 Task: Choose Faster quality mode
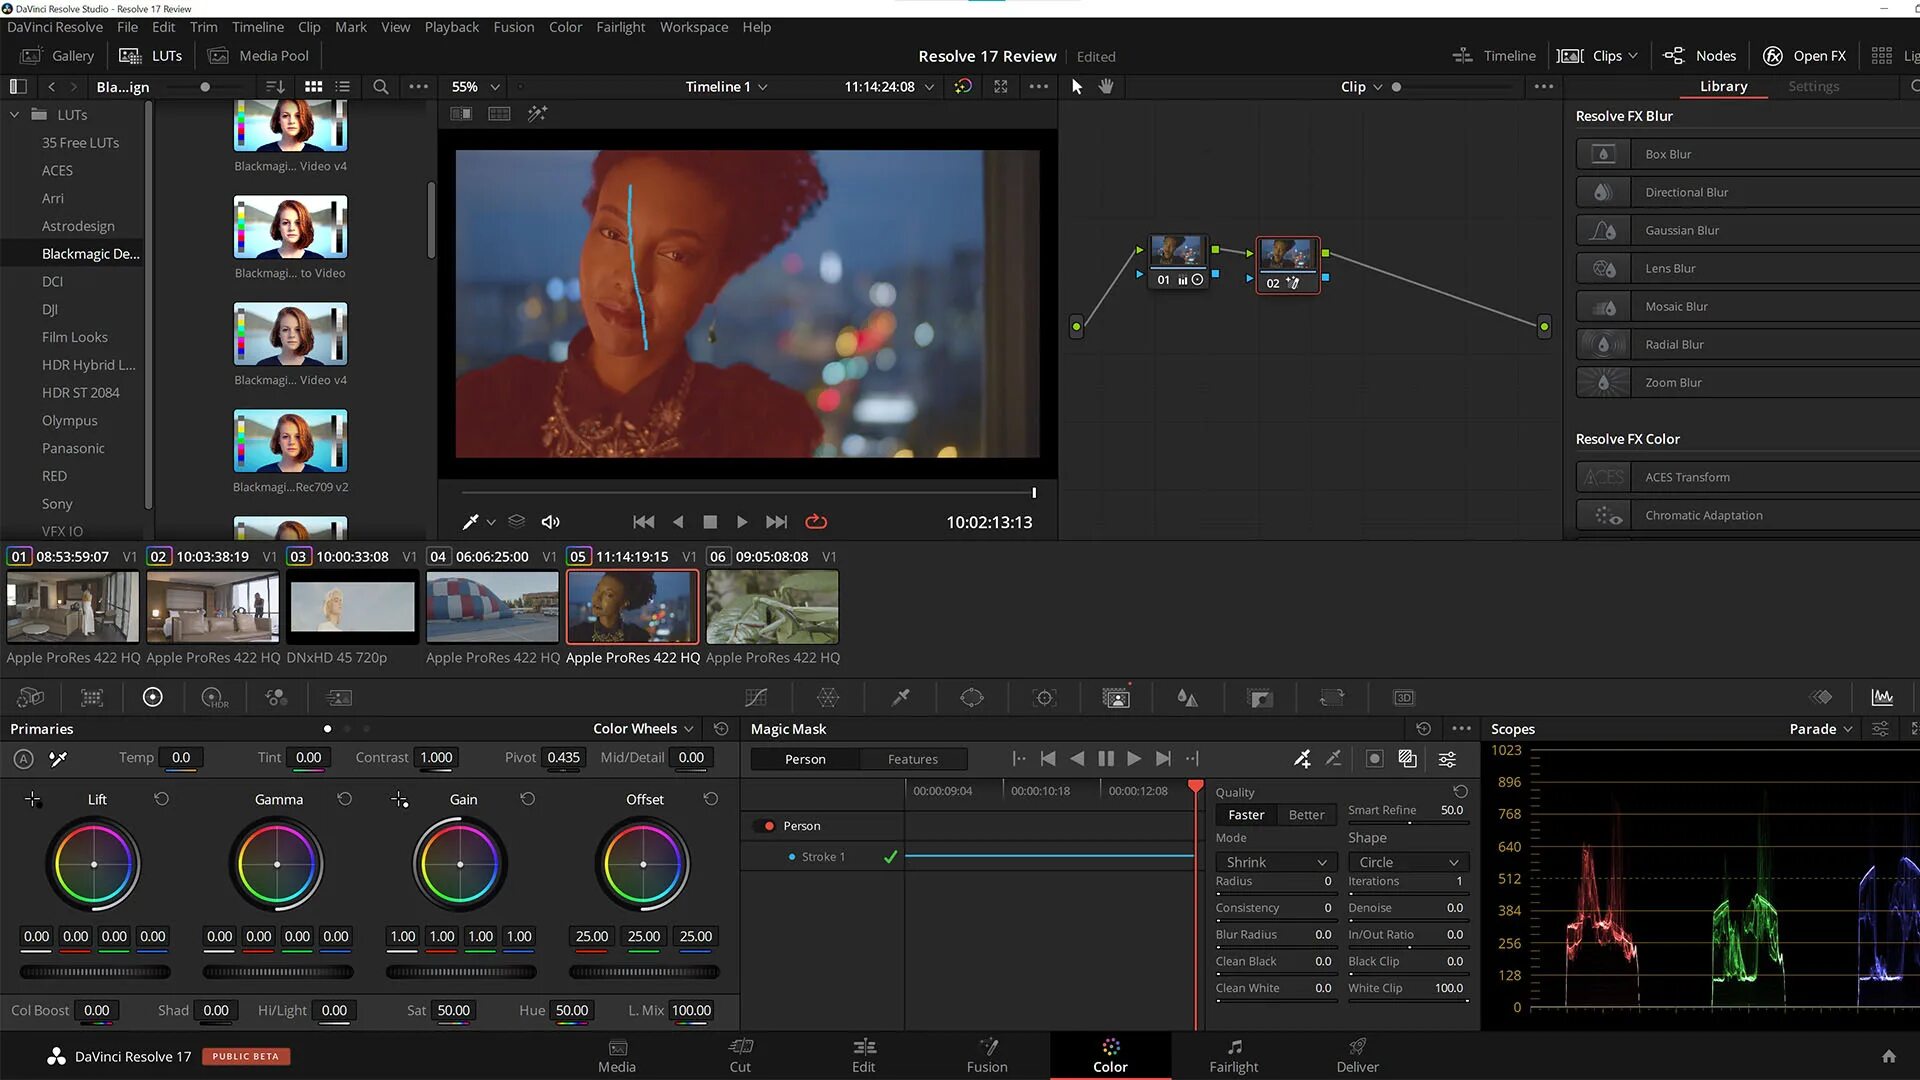[1246, 815]
